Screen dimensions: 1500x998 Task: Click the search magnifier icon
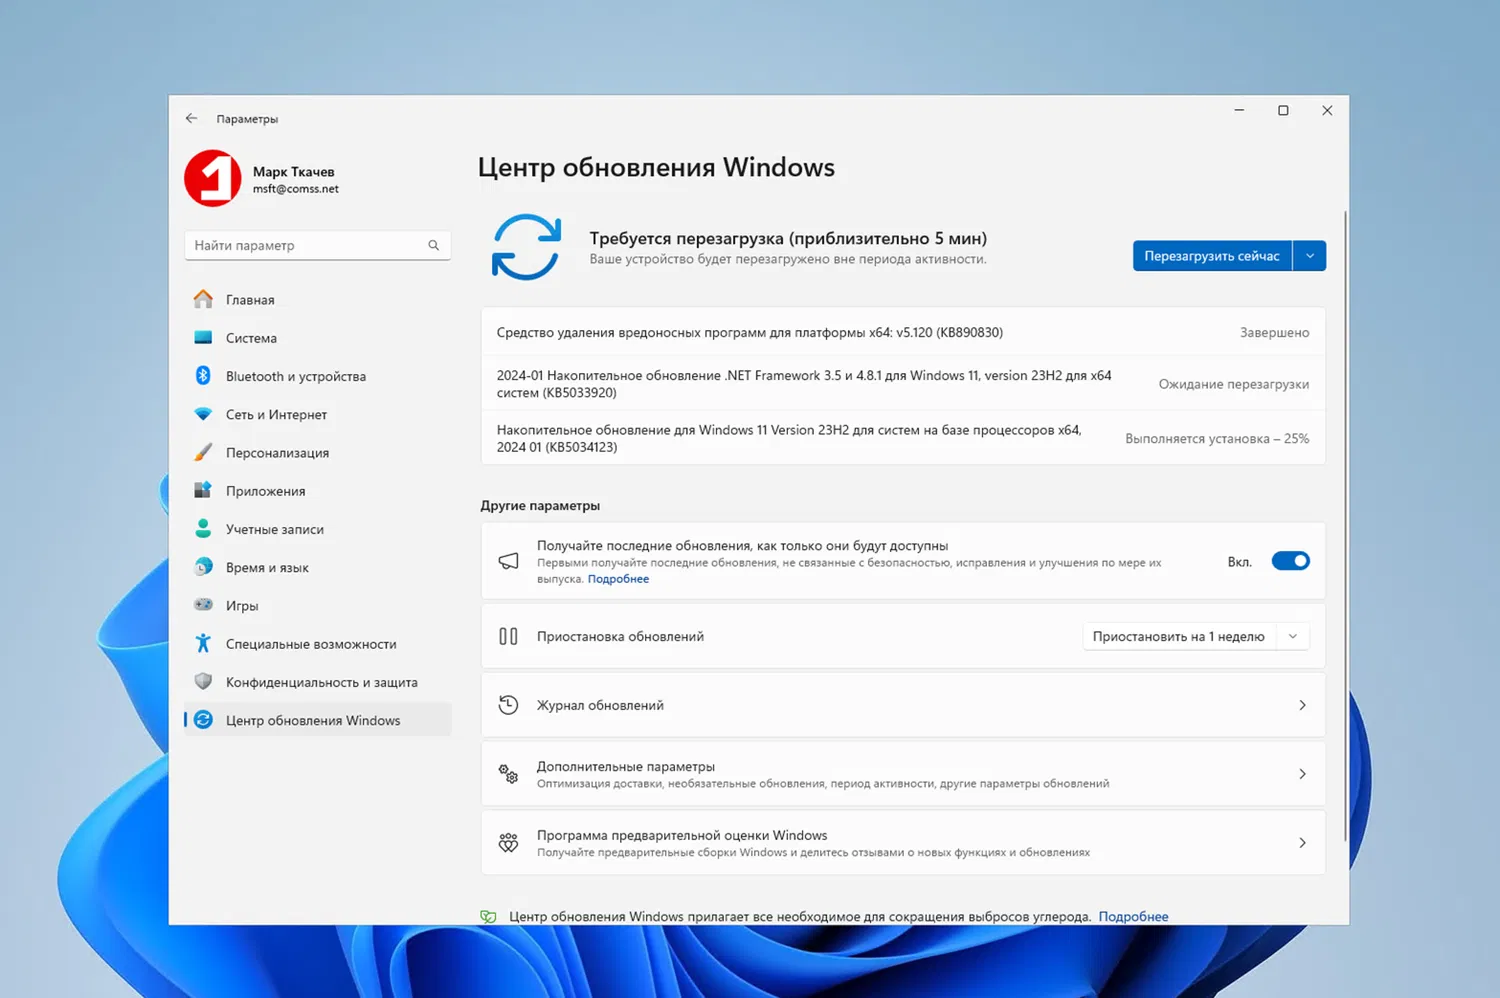tap(434, 245)
